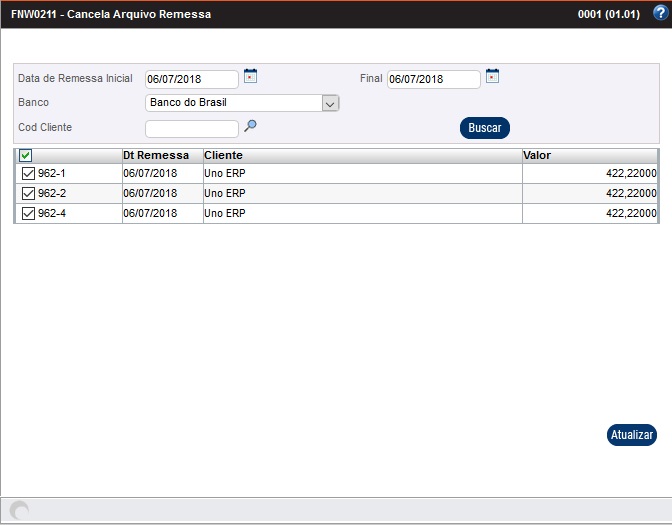Image resolution: width=672 pixels, height=525 pixels.
Task: Uncheck the 962-2 row checkbox
Action: pos(28,194)
